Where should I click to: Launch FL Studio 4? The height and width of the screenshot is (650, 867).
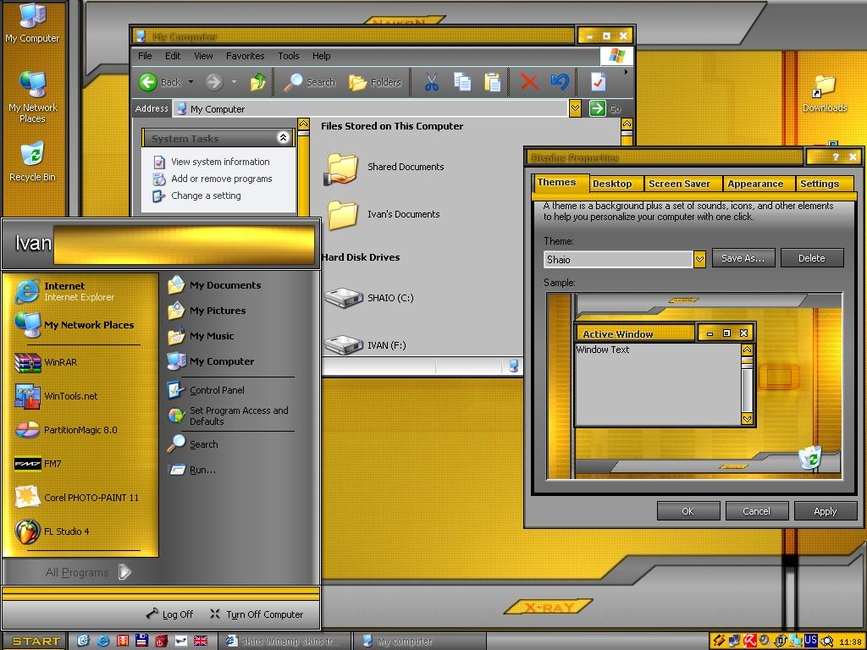[x=52, y=532]
